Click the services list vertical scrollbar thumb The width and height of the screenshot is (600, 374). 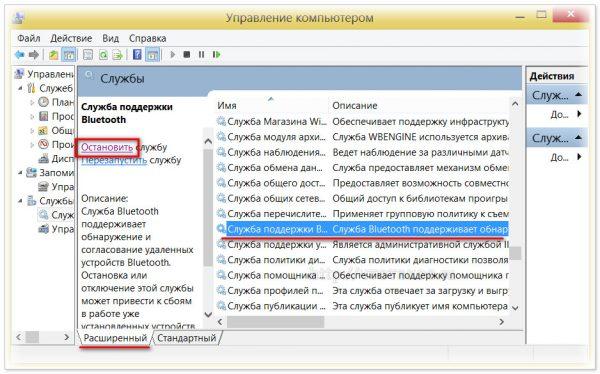515,253
